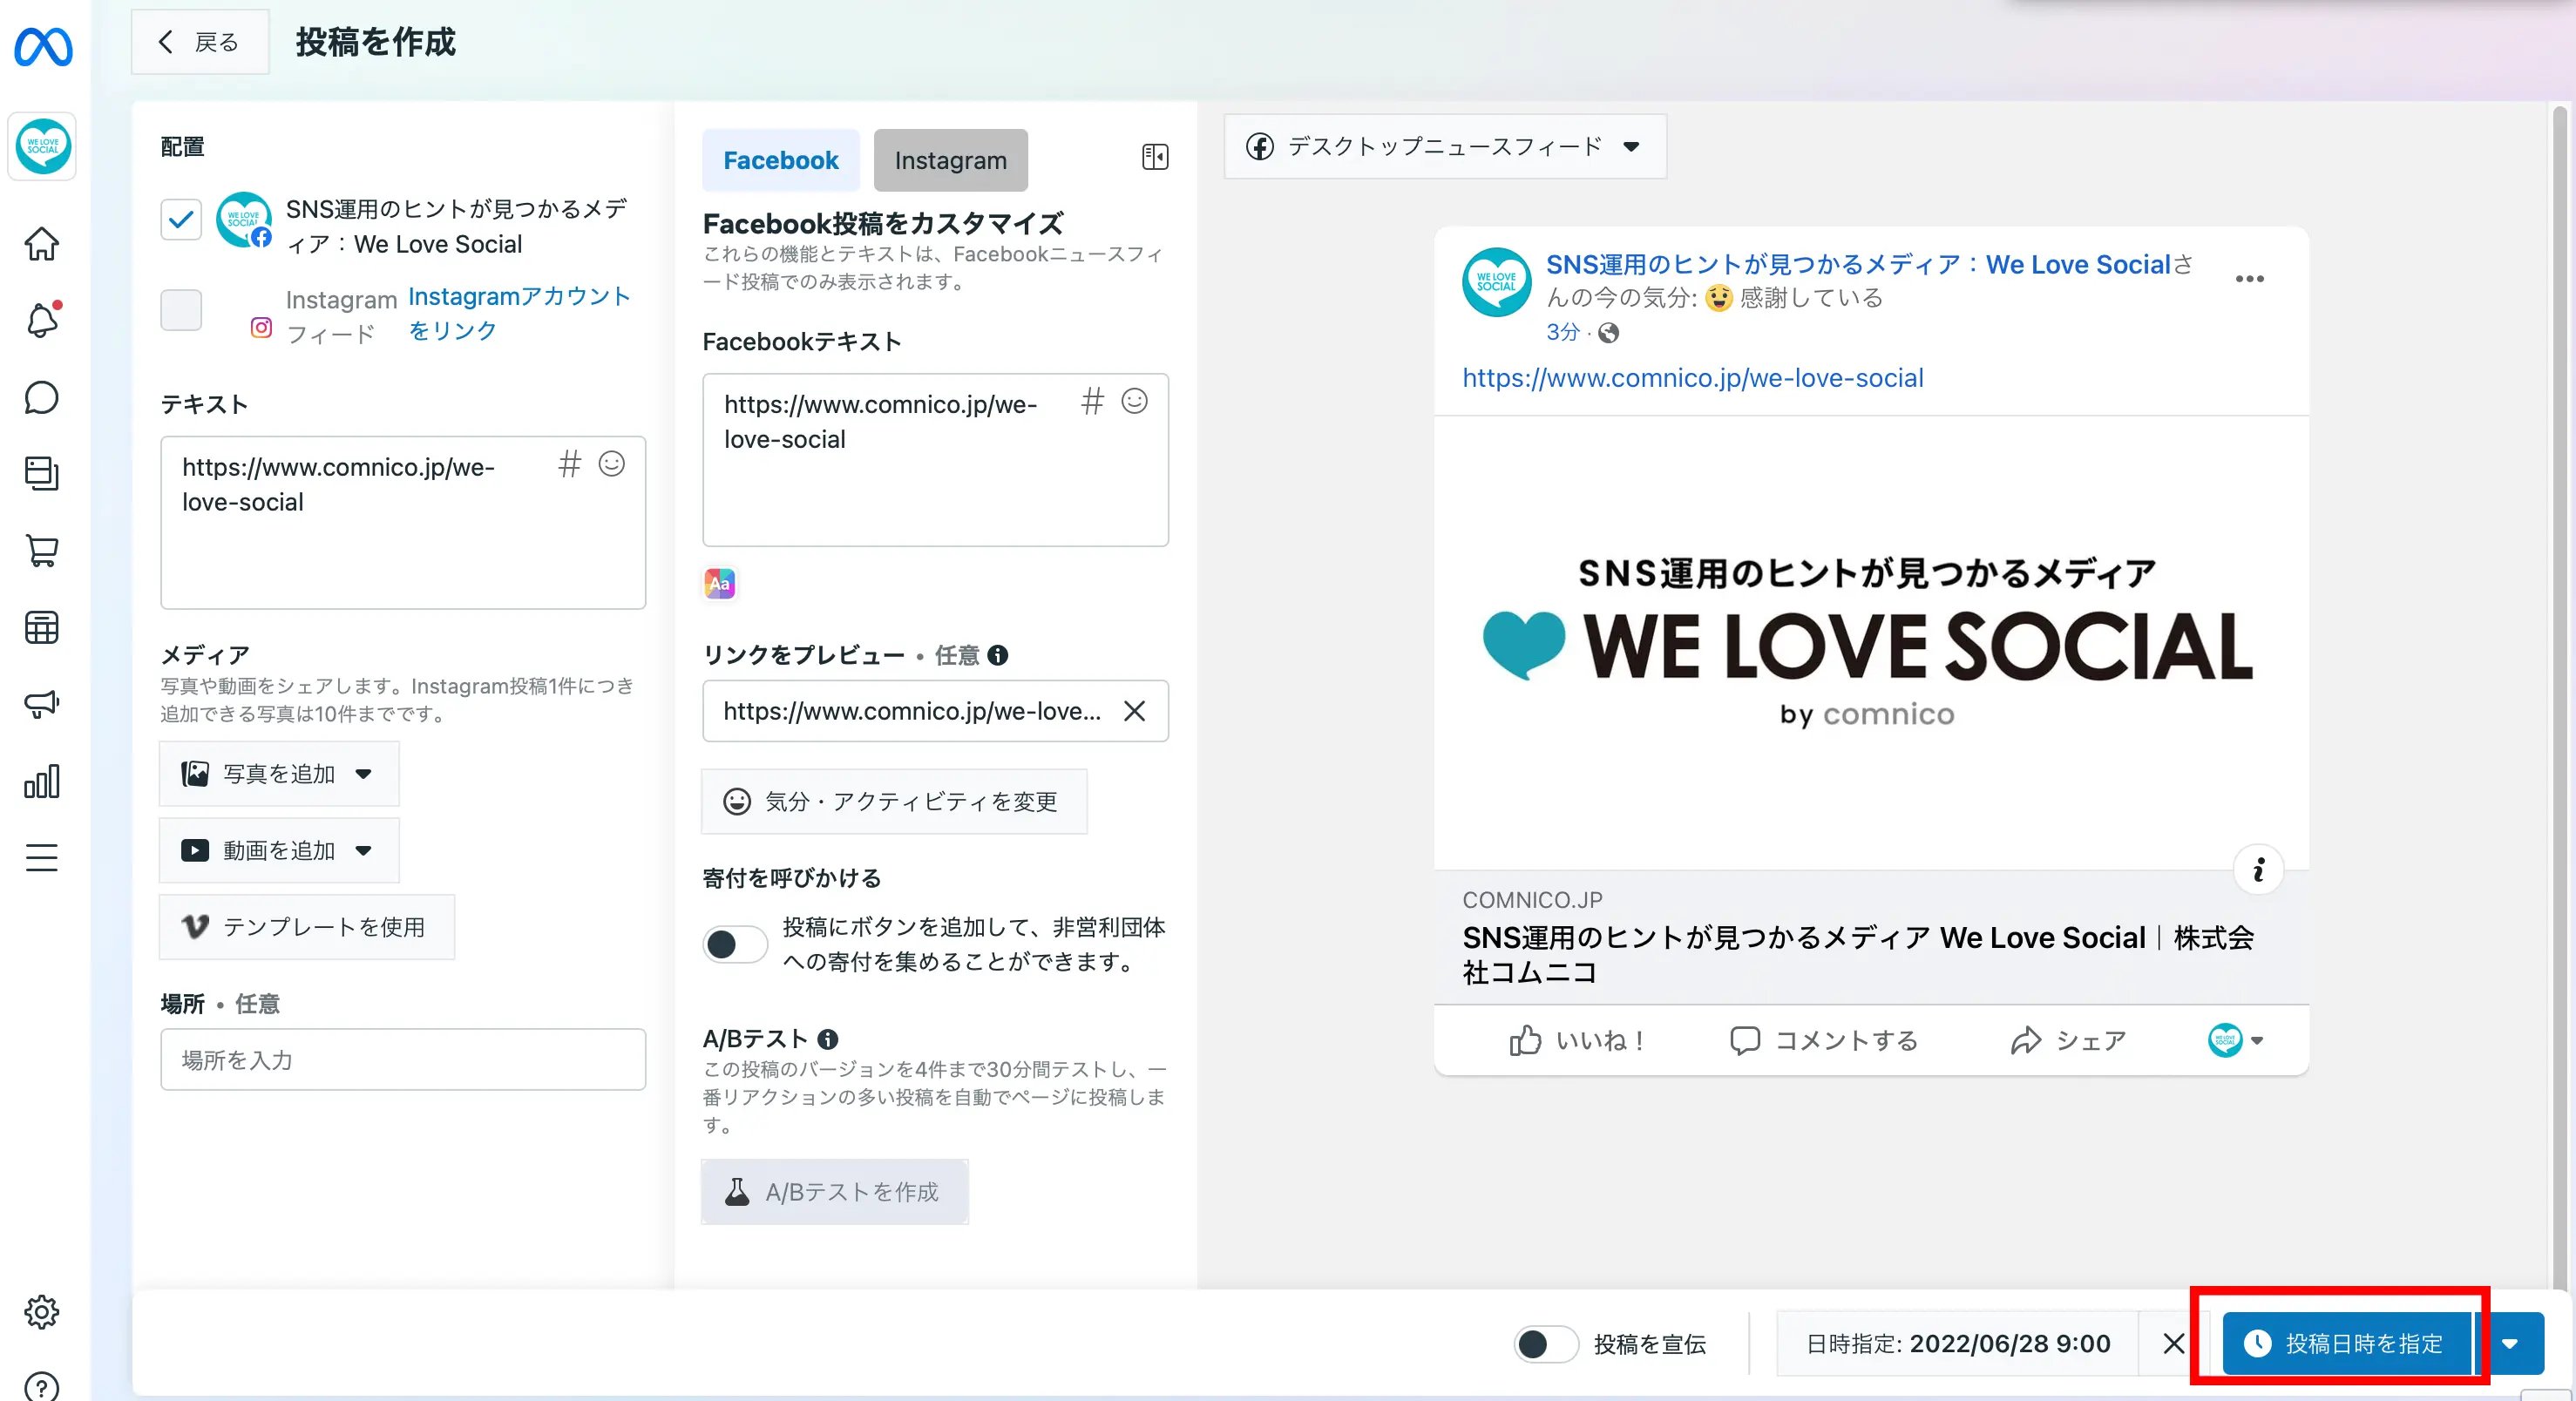This screenshot has width=2576, height=1401.
Task: Open the dropdown arrow next to schedule button
Action: click(x=2509, y=1343)
